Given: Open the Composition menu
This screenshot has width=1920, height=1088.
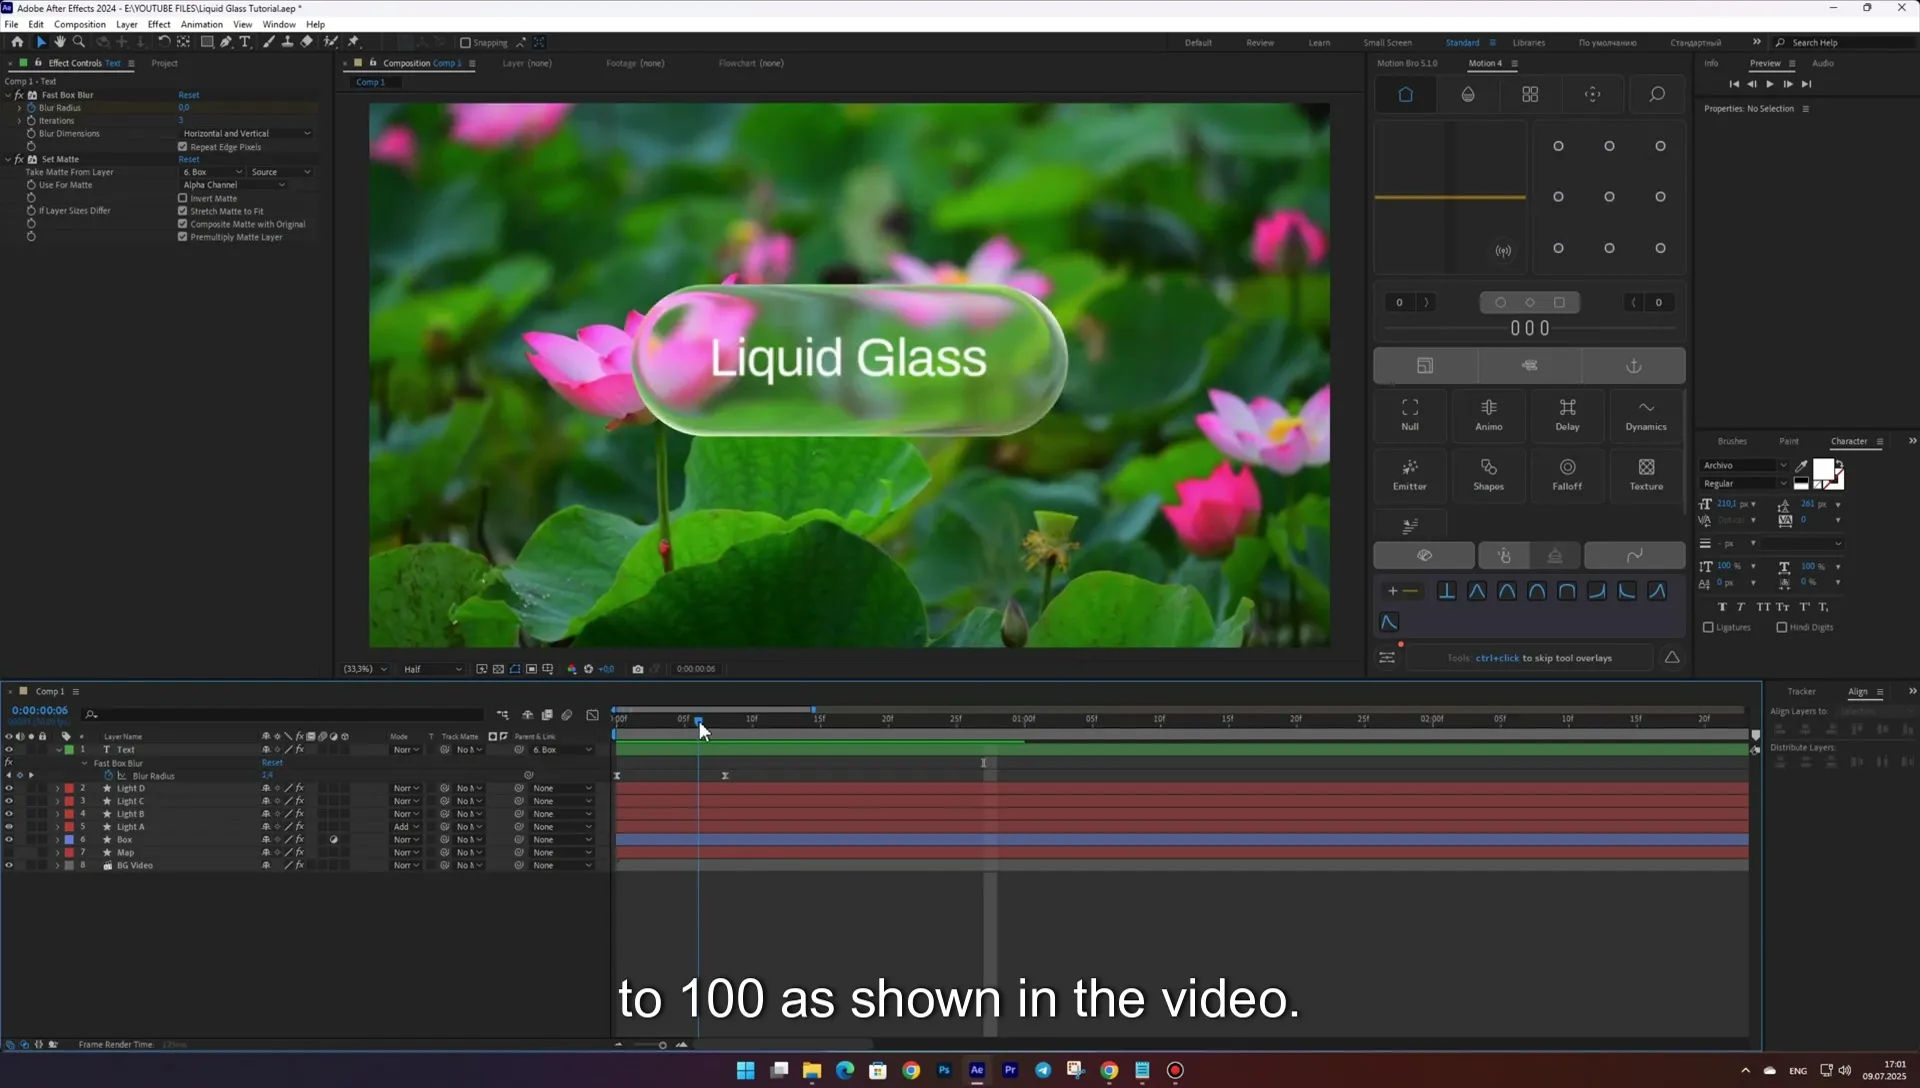Looking at the screenshot, I should point(80,24).
